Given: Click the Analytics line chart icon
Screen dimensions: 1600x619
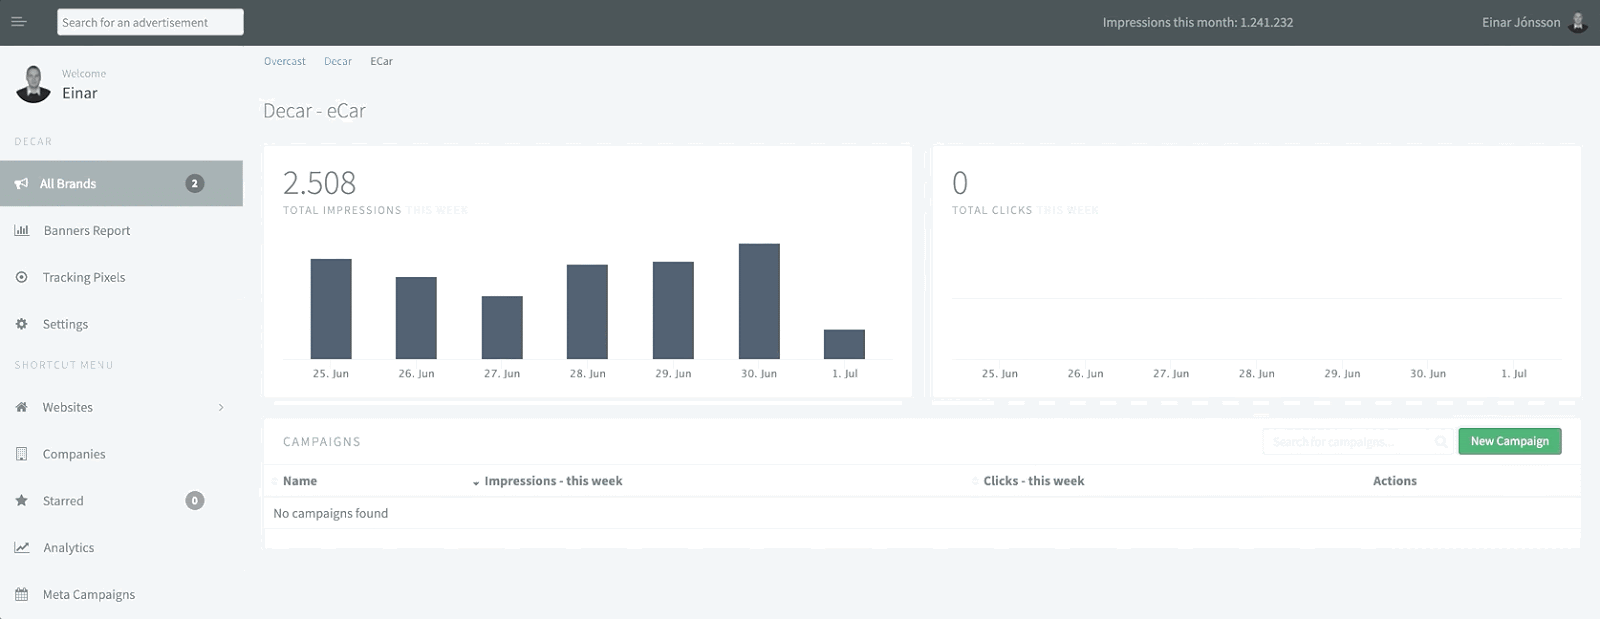Looking at the screenshot, I should tap(21, 547).
